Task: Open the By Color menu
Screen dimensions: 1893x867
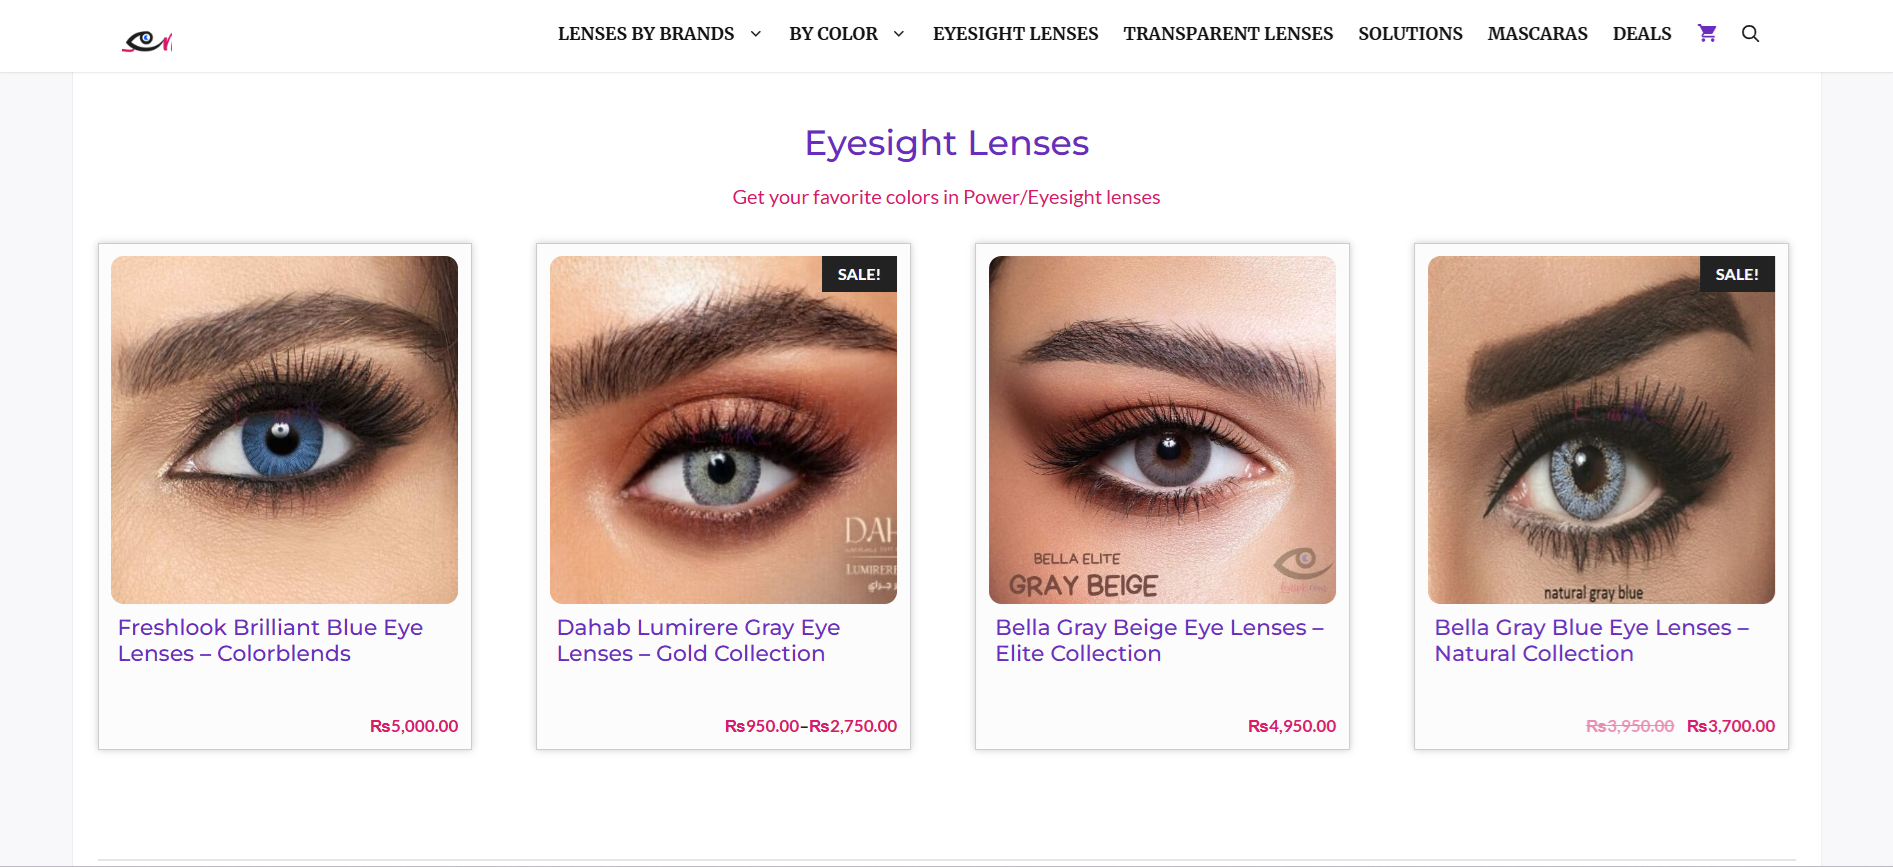Action: (x=833, y=34)
